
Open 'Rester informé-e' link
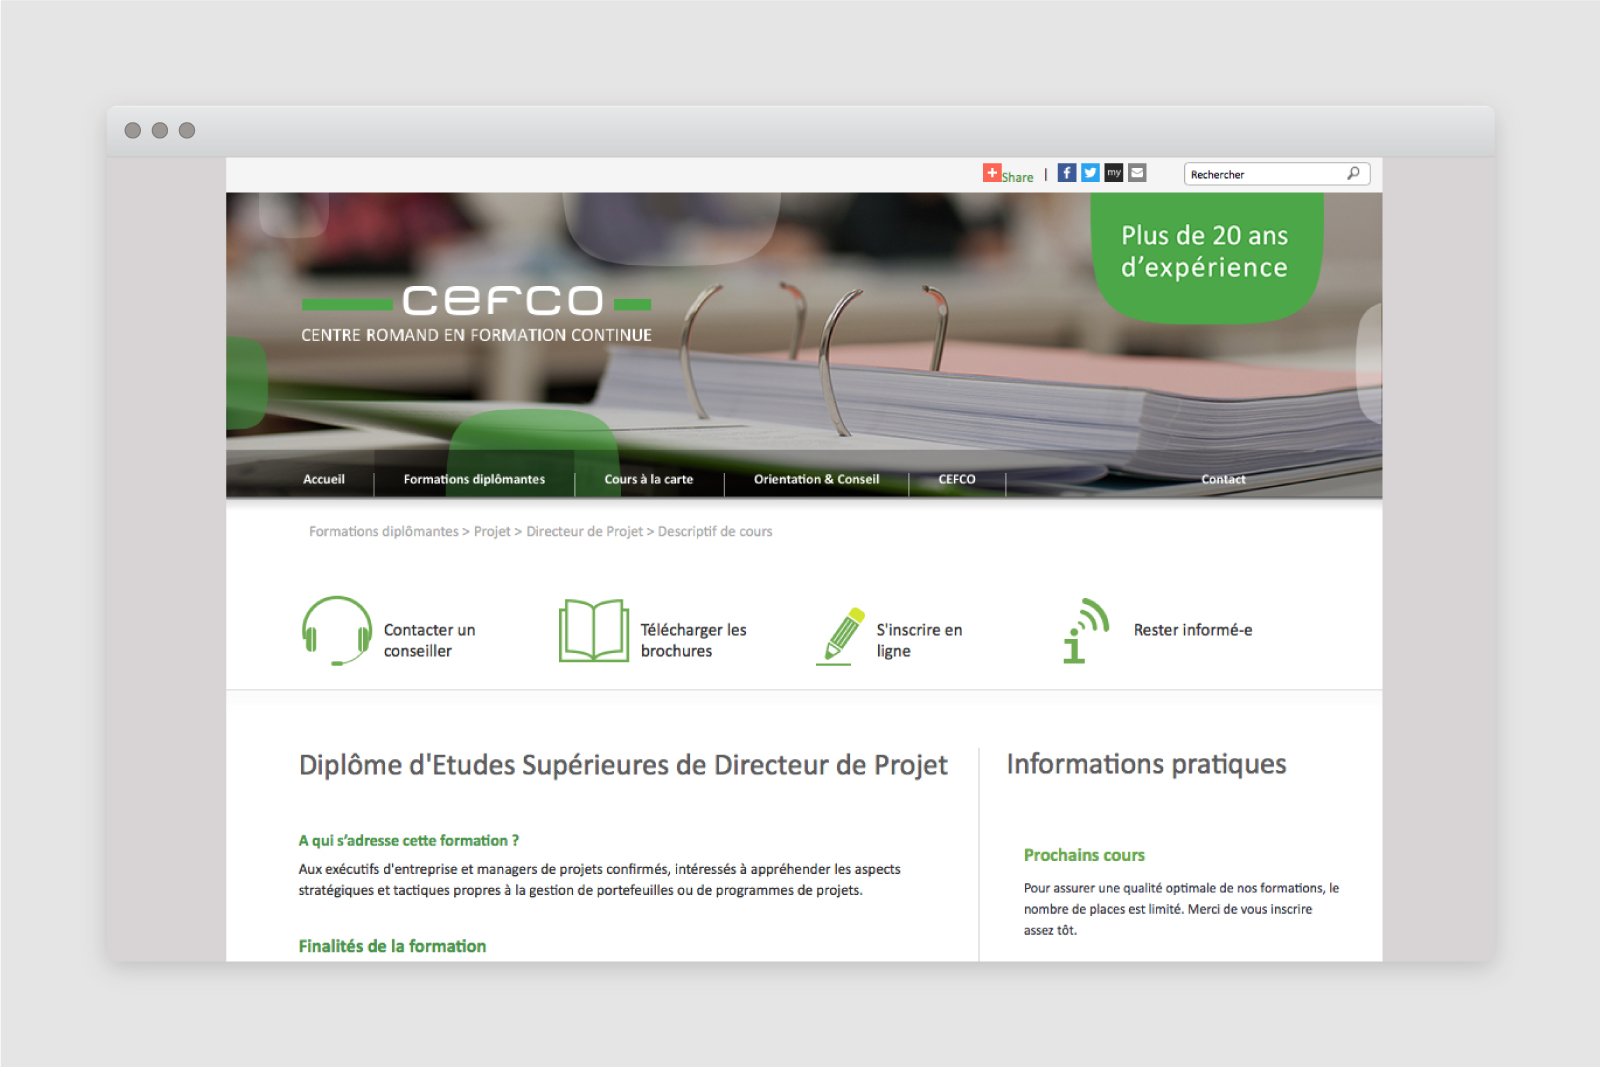click(1193, 630)
